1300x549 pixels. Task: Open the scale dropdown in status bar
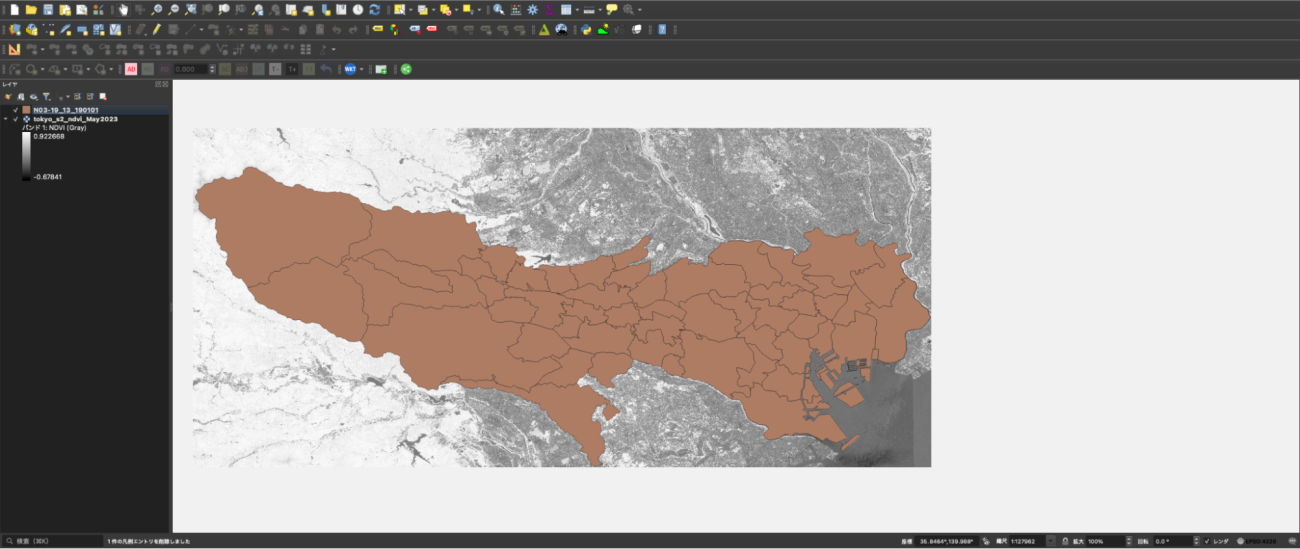point(1050,541)
